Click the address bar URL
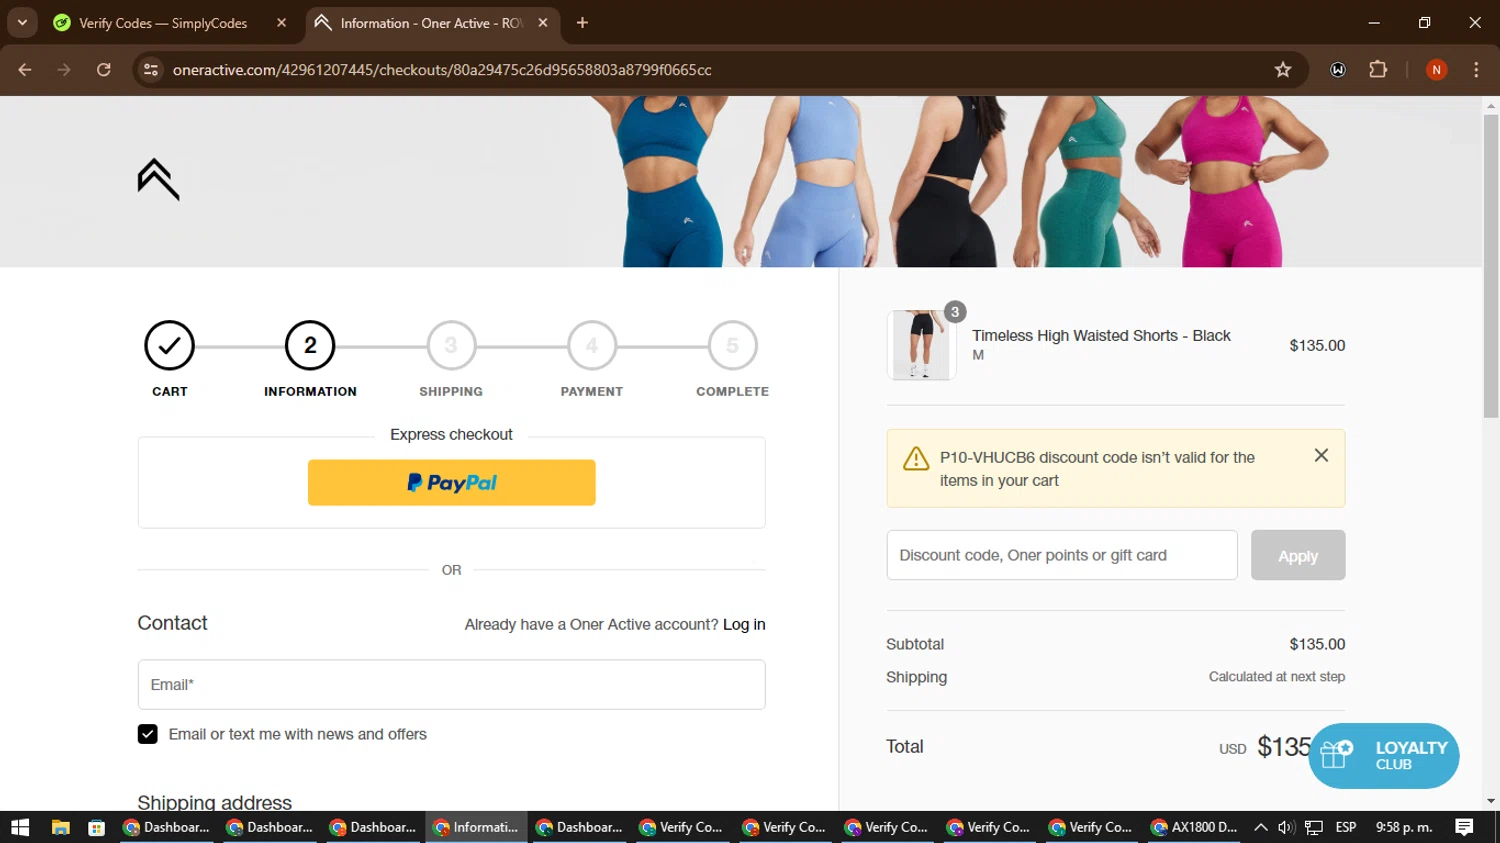The width and height of the screenshot is (1500, 843). point(442,70)
